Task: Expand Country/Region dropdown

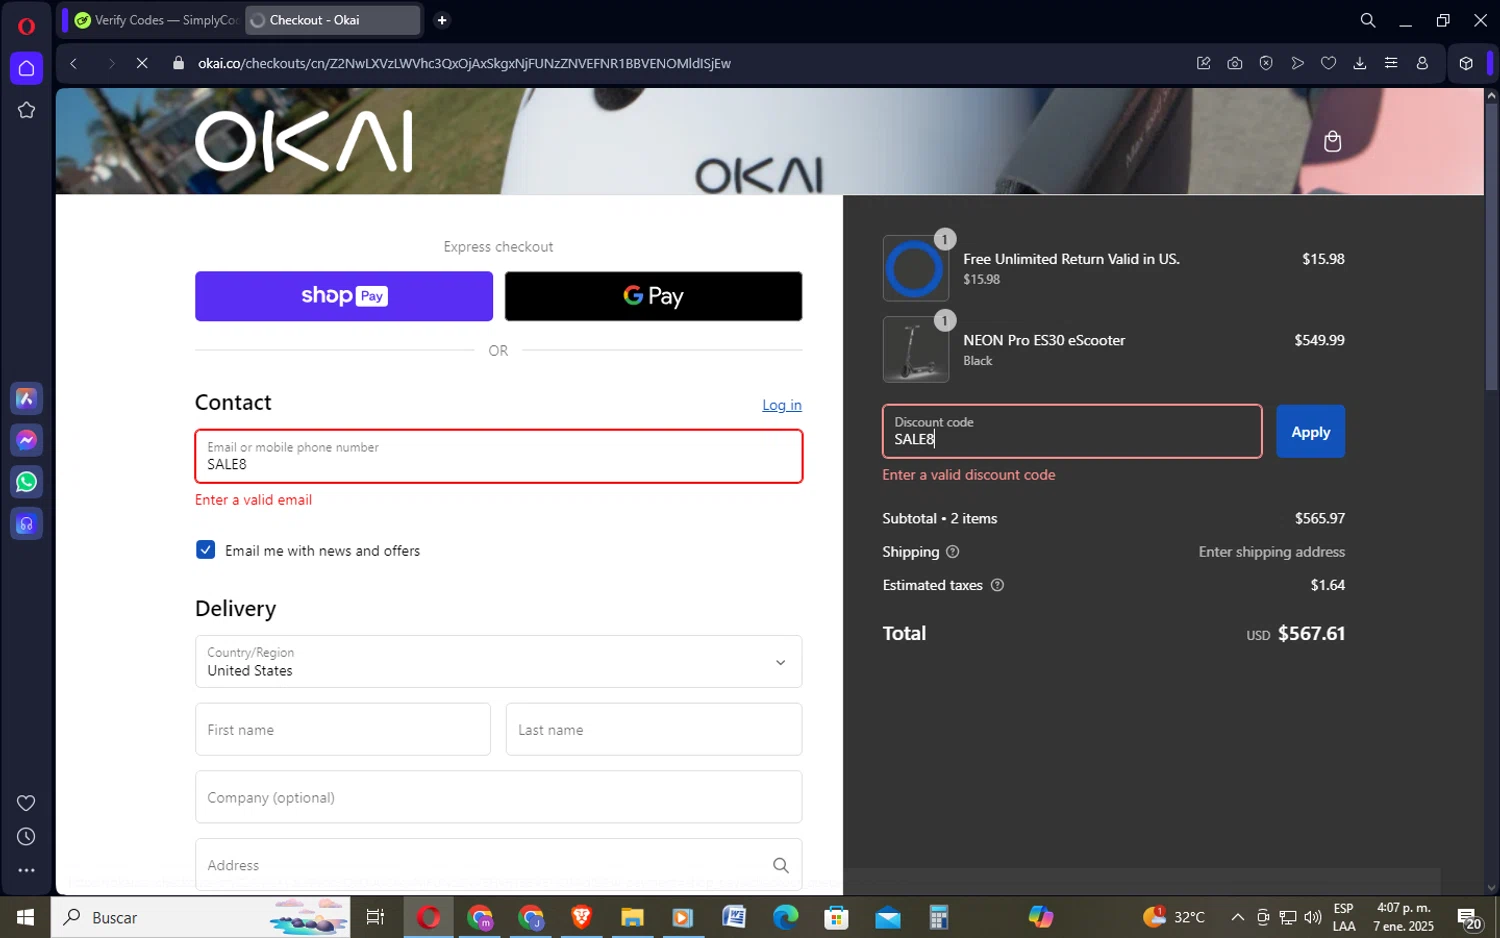Action: [x=498, y=662]
